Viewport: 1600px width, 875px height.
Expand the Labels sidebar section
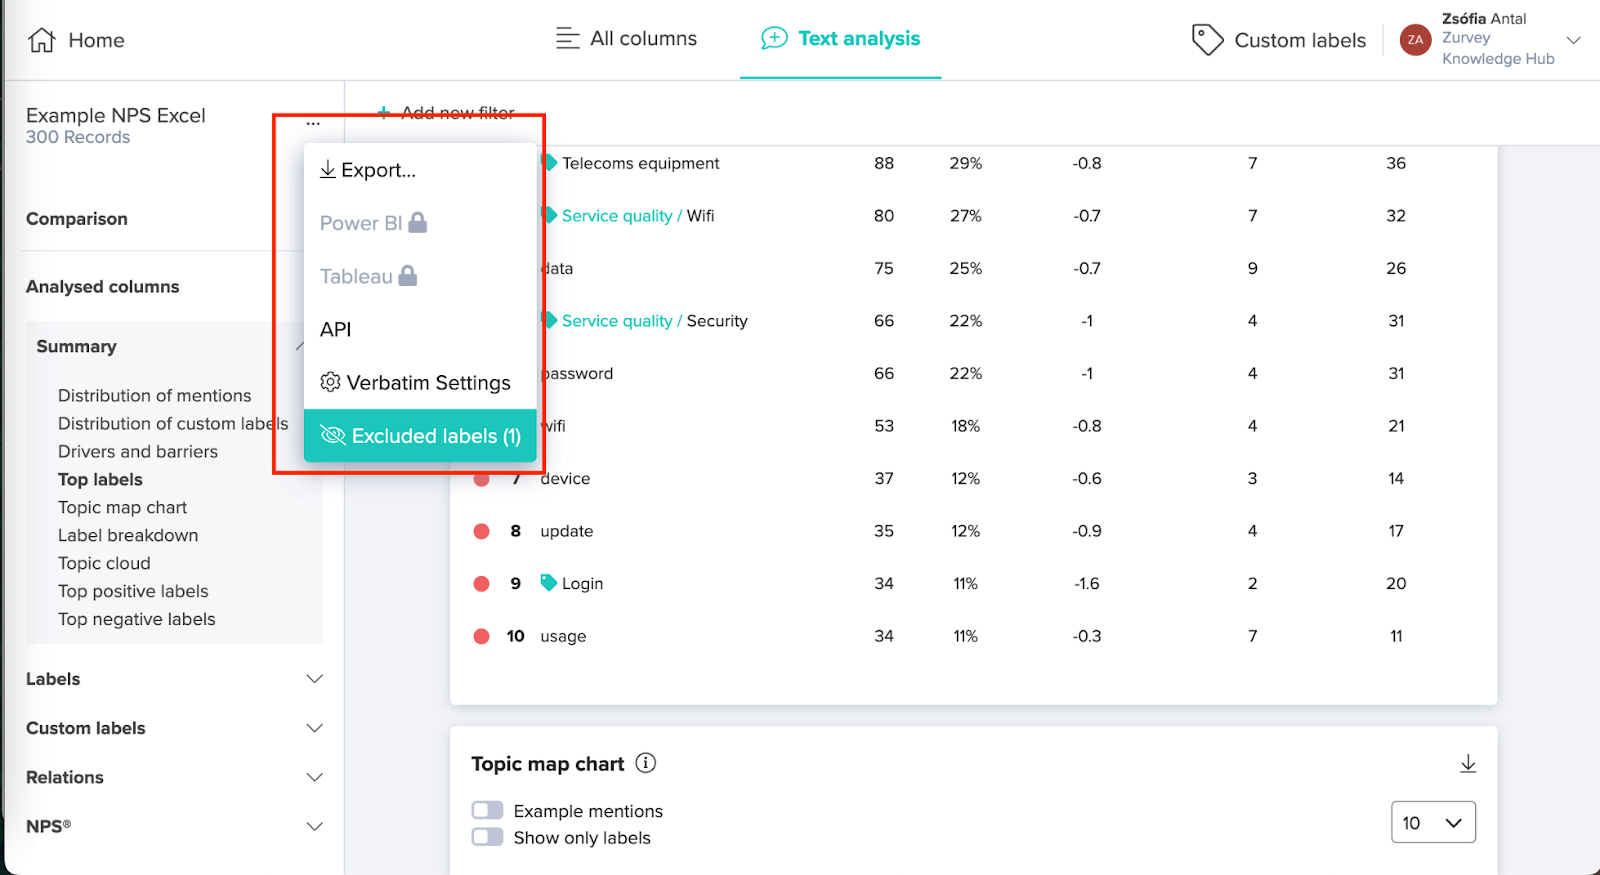314,679
